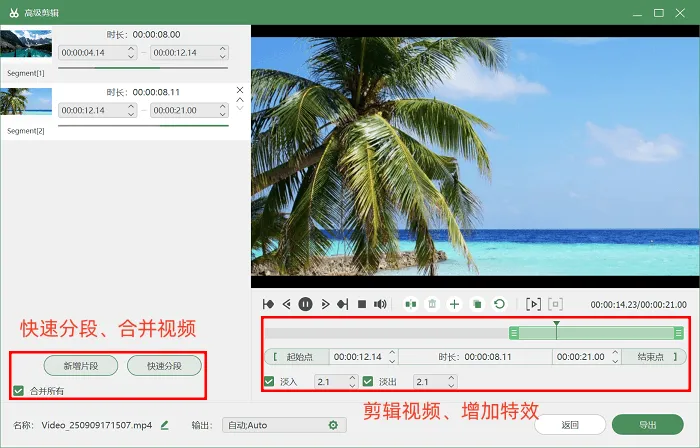Disable the 淡入 fade-in checkbox
700x448 pixels.
coord(269,382)
